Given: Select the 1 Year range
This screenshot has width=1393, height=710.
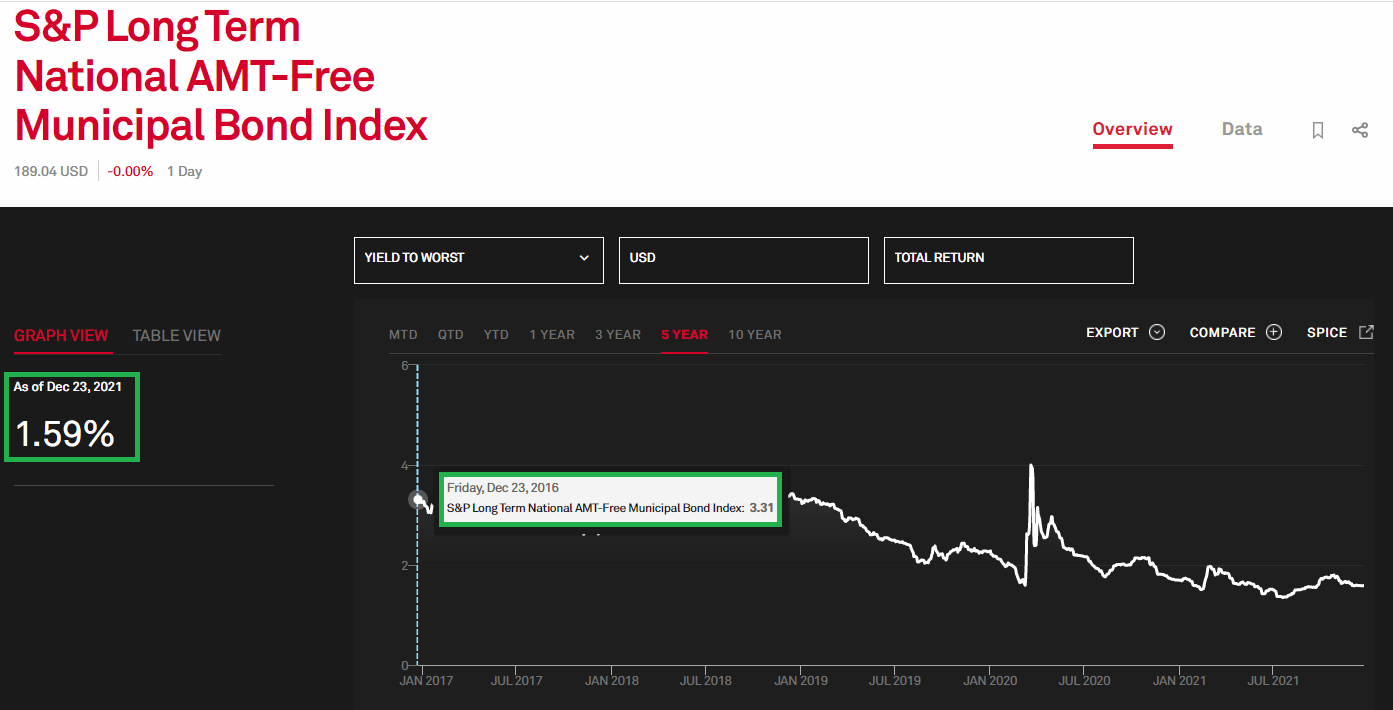Looking at the screenshot, I should (x=552, y=334).
